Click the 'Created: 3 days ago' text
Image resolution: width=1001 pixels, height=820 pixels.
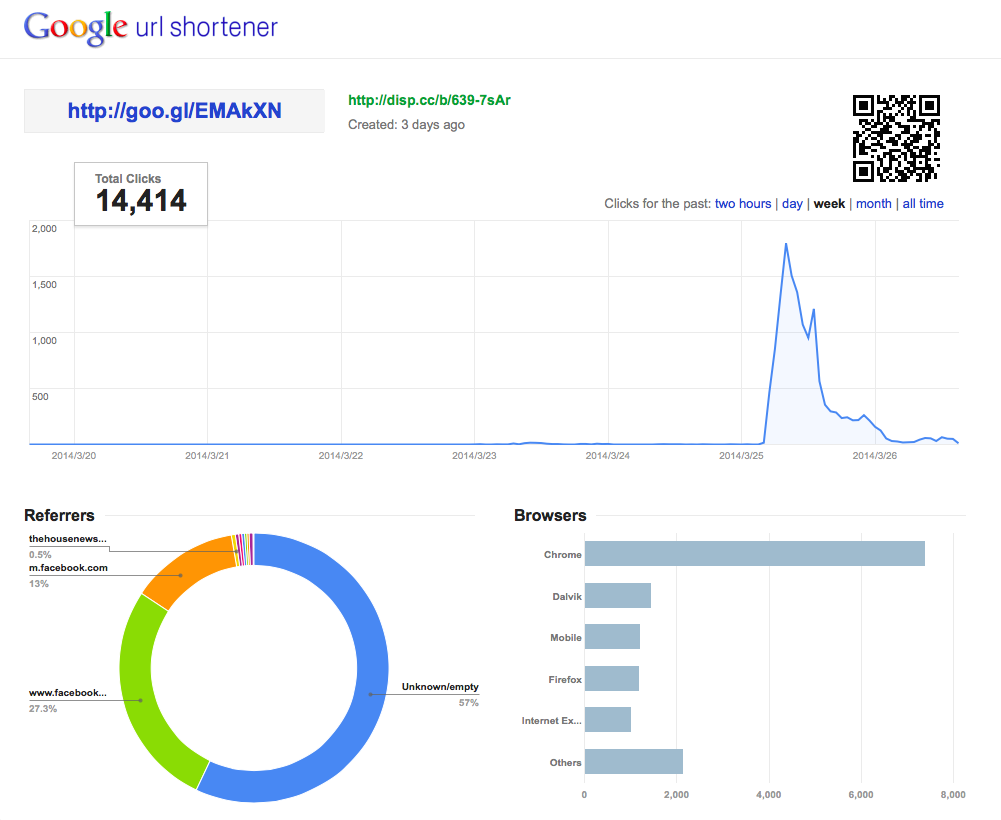click(406, 125)
